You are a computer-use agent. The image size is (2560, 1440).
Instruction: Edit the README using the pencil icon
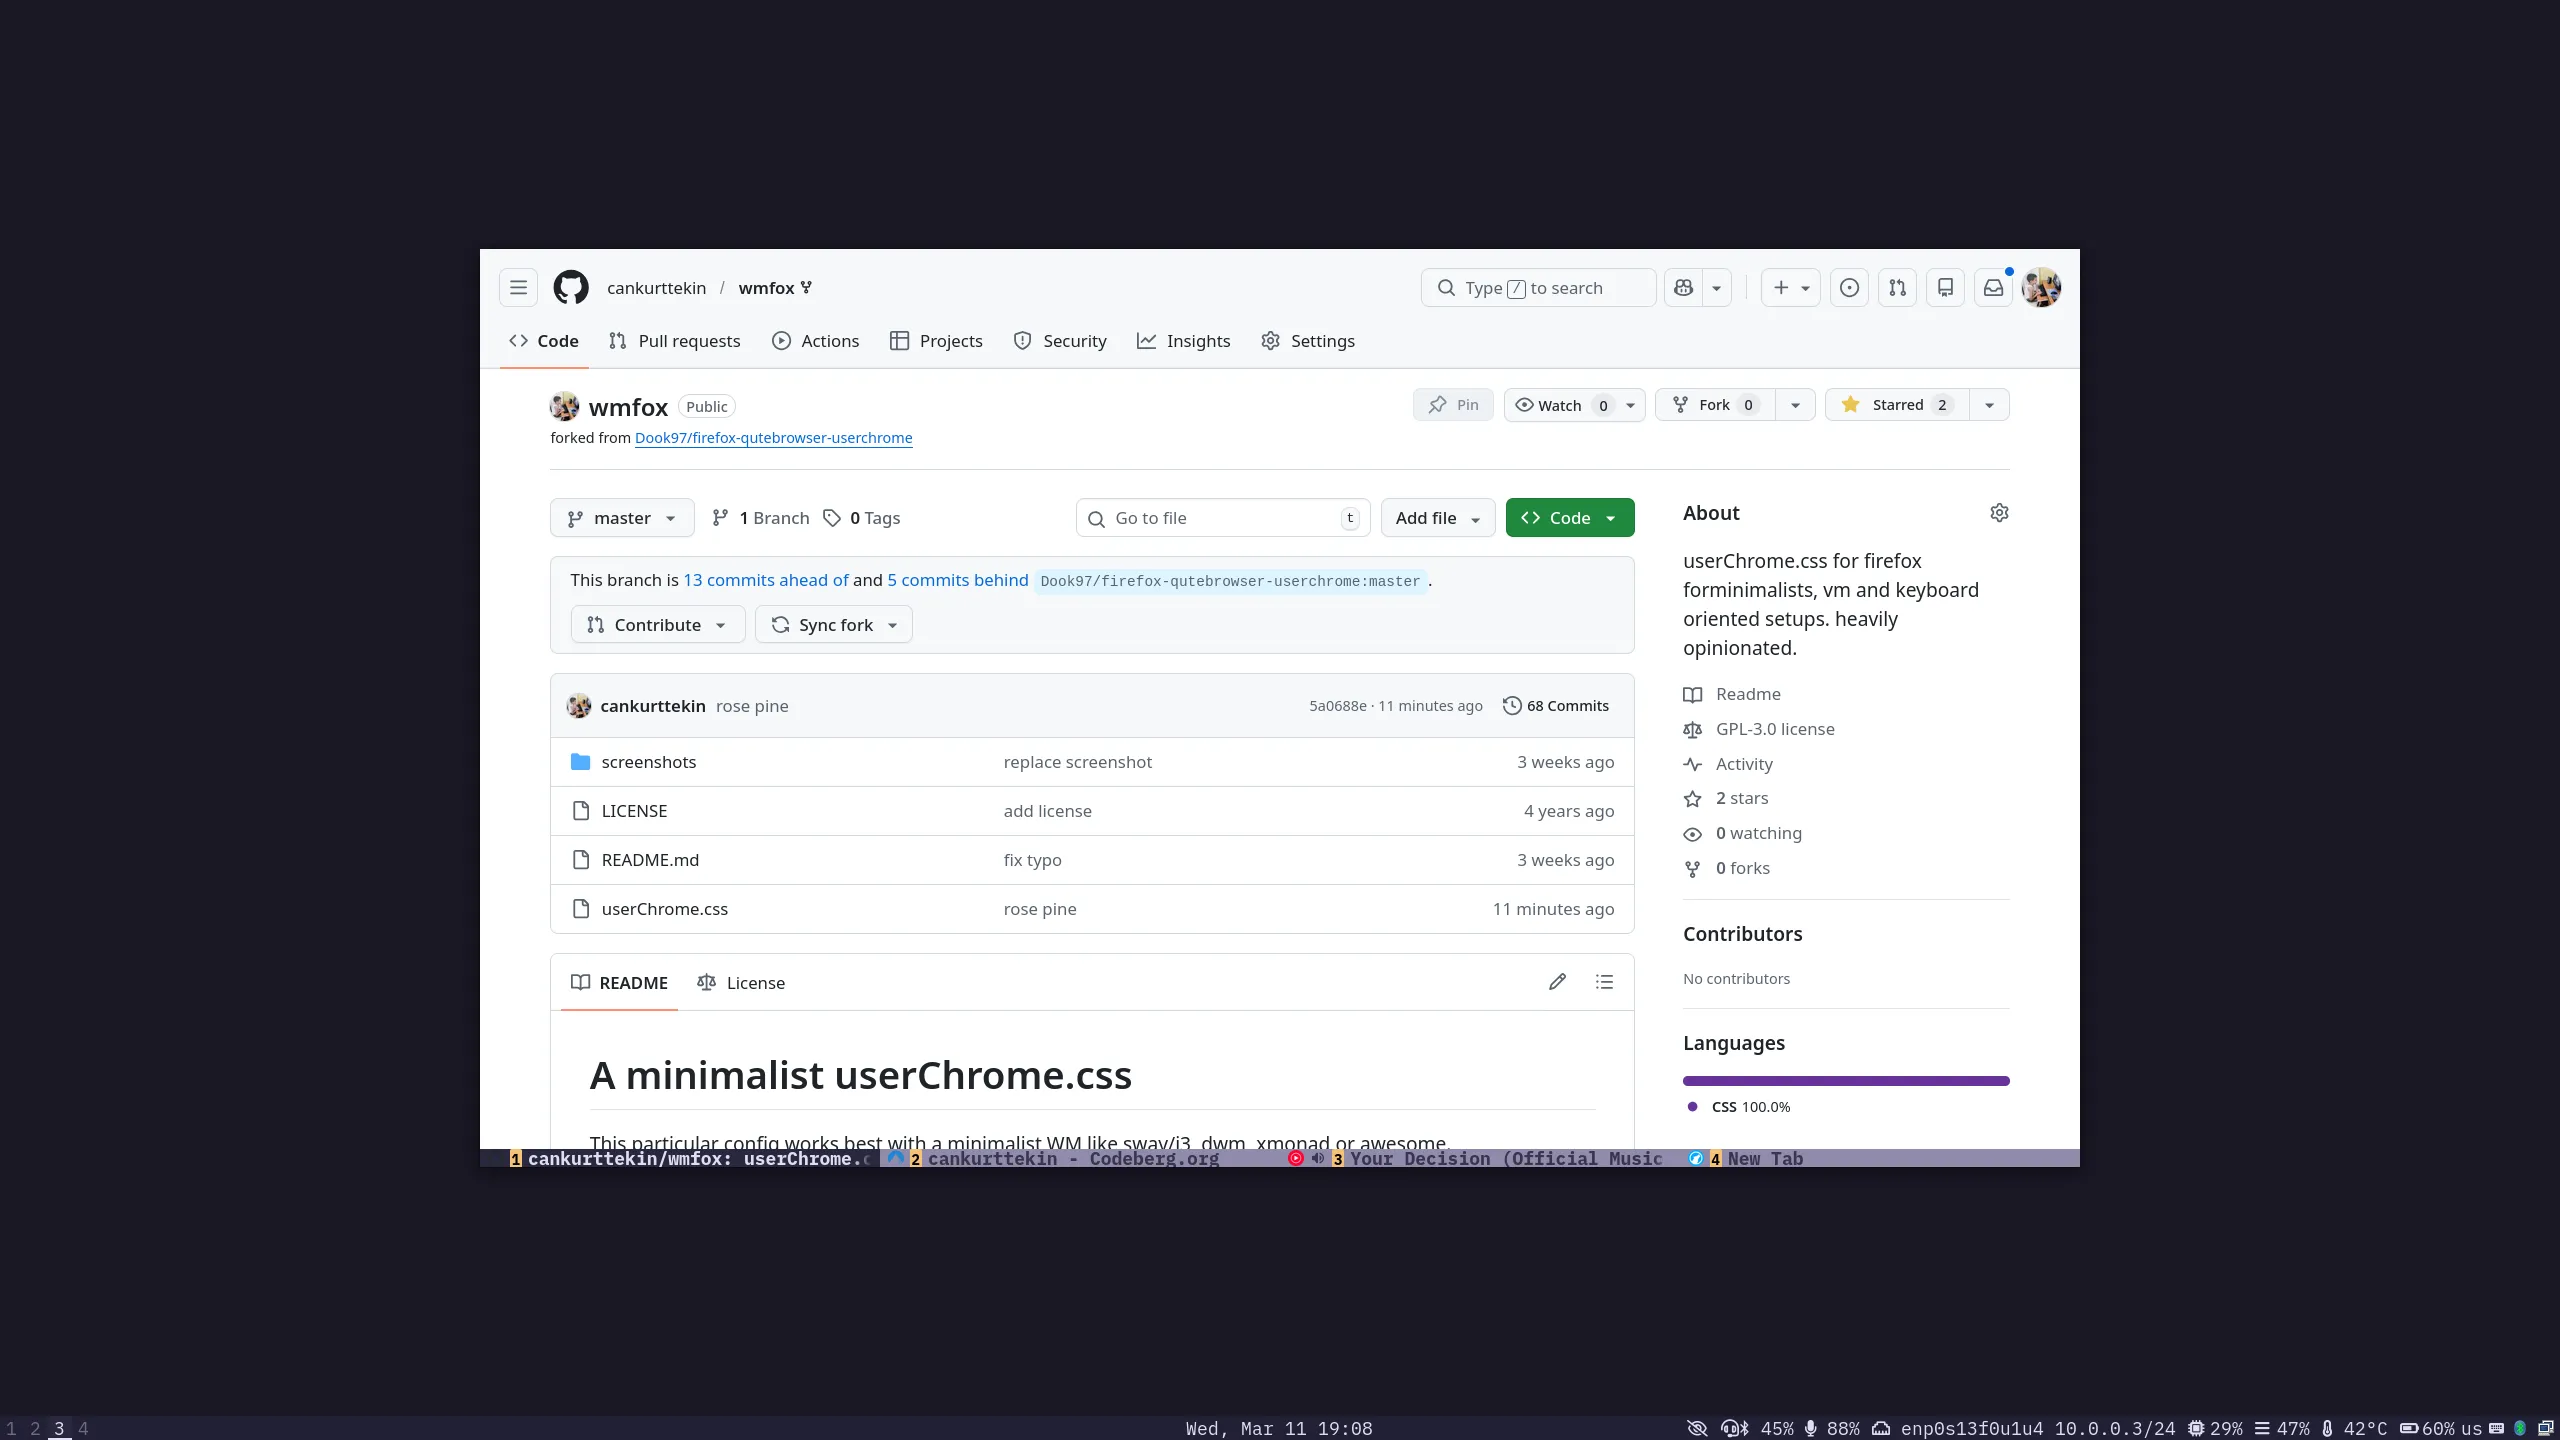click(x=1557, y=982)
